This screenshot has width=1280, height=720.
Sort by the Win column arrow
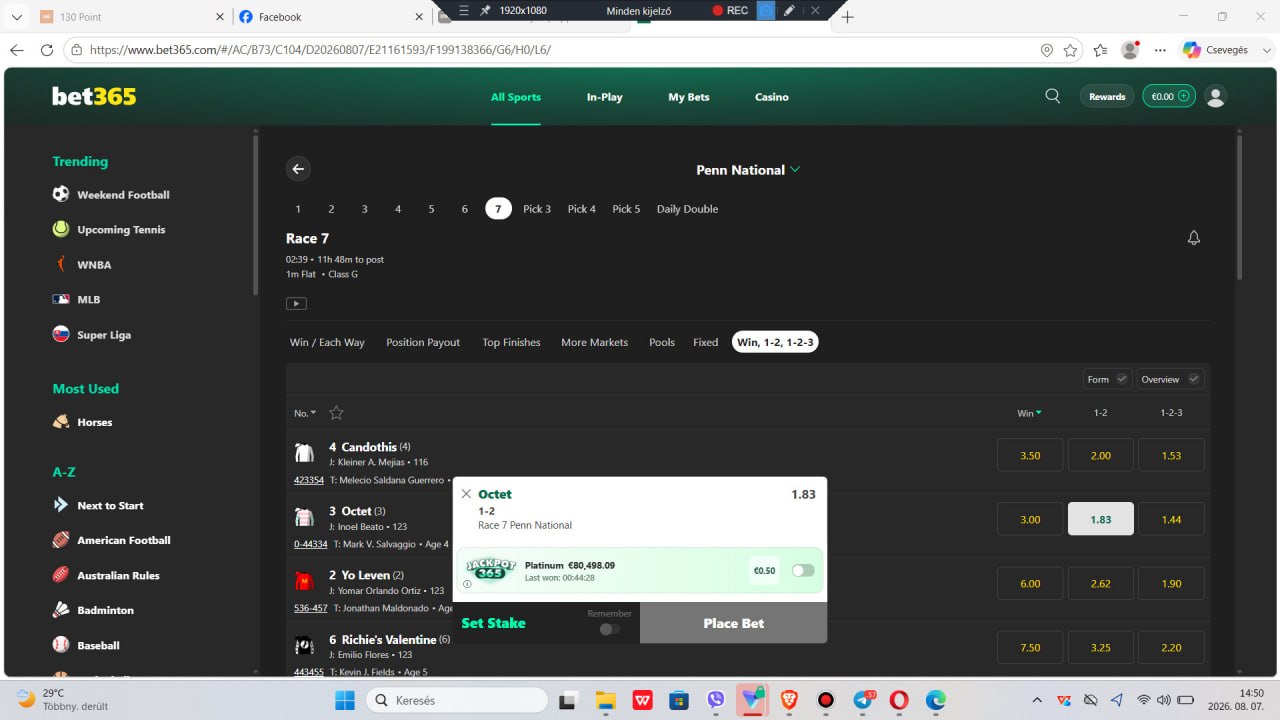click(x=1038, y=413)
